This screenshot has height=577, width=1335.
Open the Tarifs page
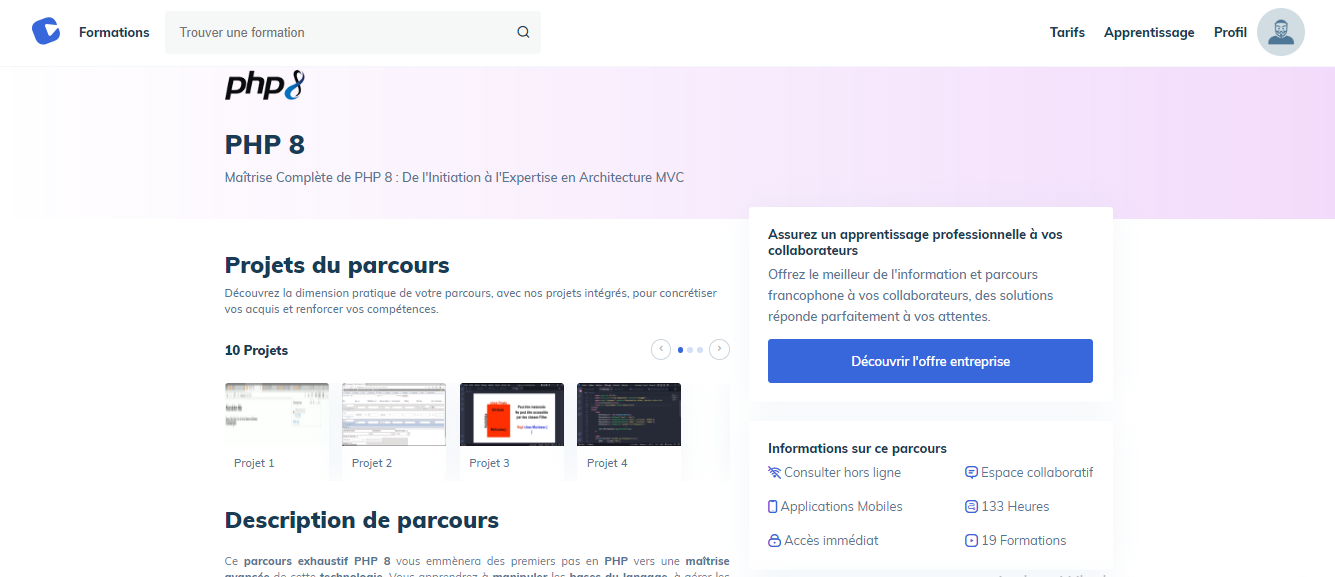pos(1067,32)
